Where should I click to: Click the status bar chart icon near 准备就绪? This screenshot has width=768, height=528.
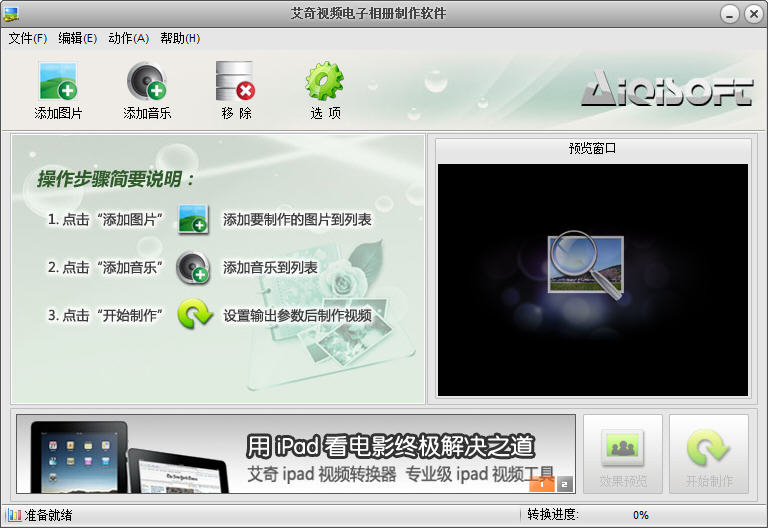(x=14, y=515)
